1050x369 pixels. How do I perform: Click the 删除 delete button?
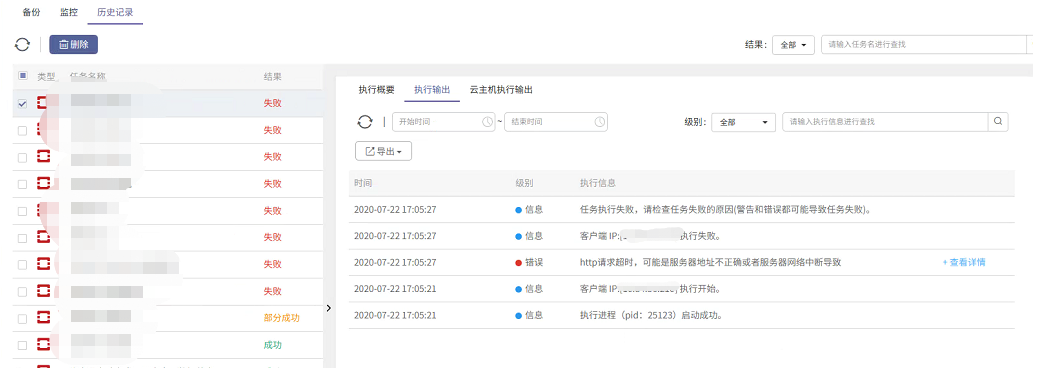(74, 45)
